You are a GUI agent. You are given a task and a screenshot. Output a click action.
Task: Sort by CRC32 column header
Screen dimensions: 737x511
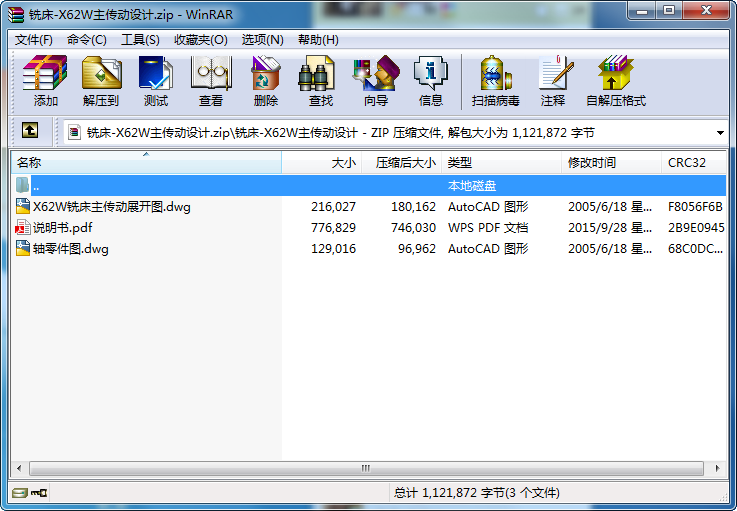click(693, 163)
